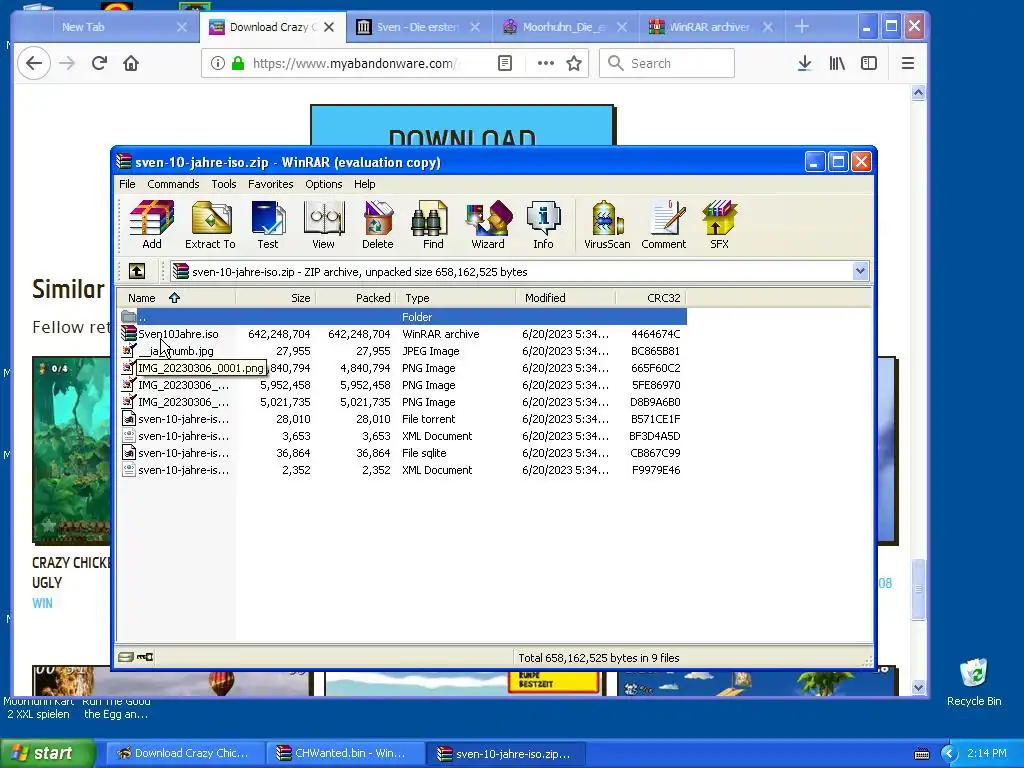1024x768 pixels.
Task: Open the View file tool
Action: (323, 225)
